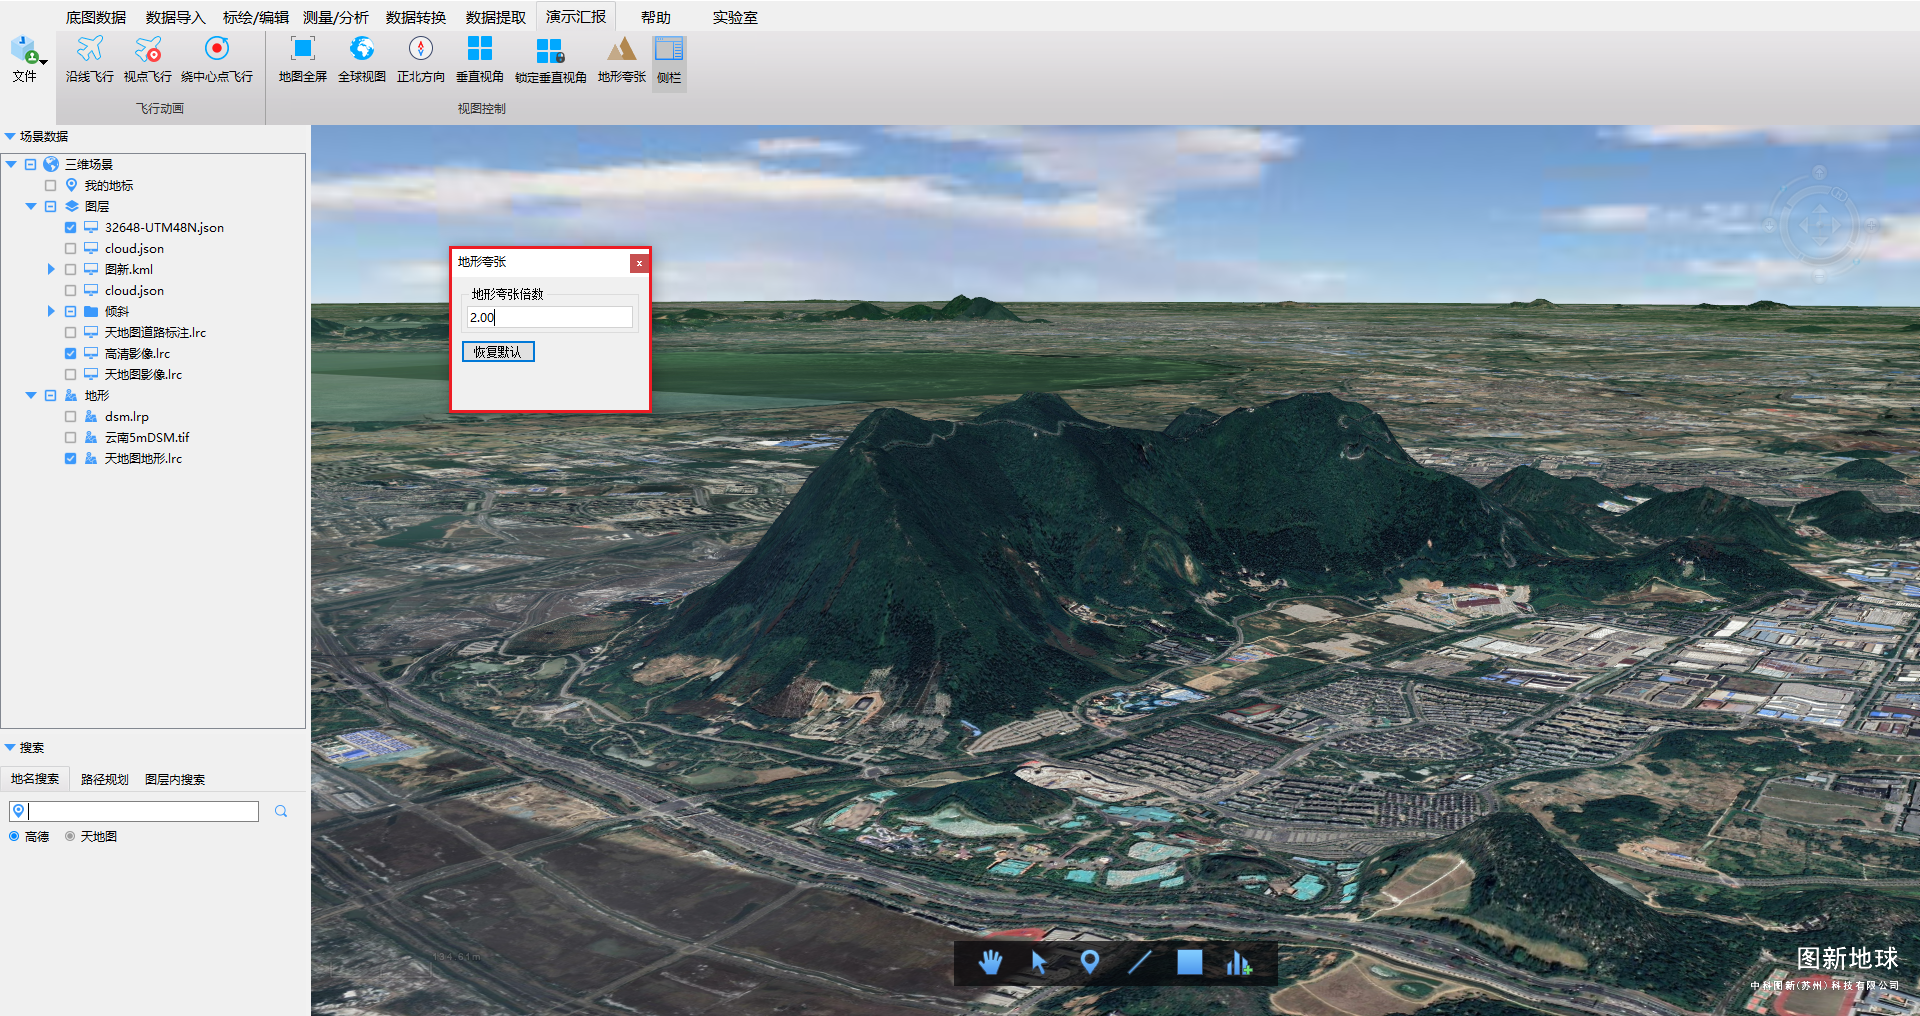The image size is (1920, 1016).
Task: Enable 锁定垂直视角 locked vertical view
Action: click(x=551, y=60)
